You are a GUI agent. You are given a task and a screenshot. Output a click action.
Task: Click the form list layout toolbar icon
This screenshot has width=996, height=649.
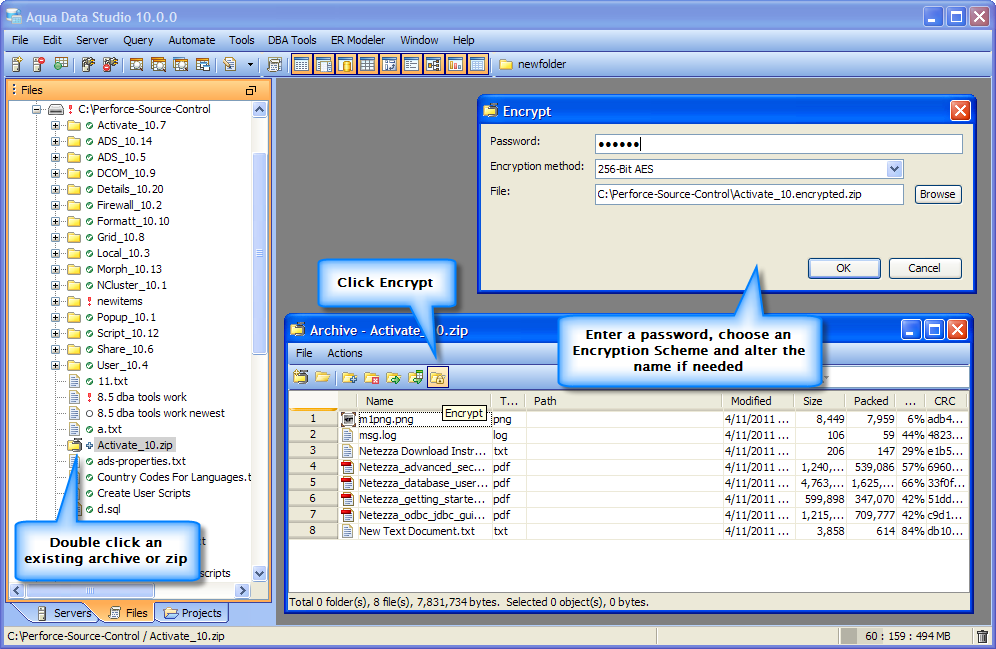click(412, 64)
